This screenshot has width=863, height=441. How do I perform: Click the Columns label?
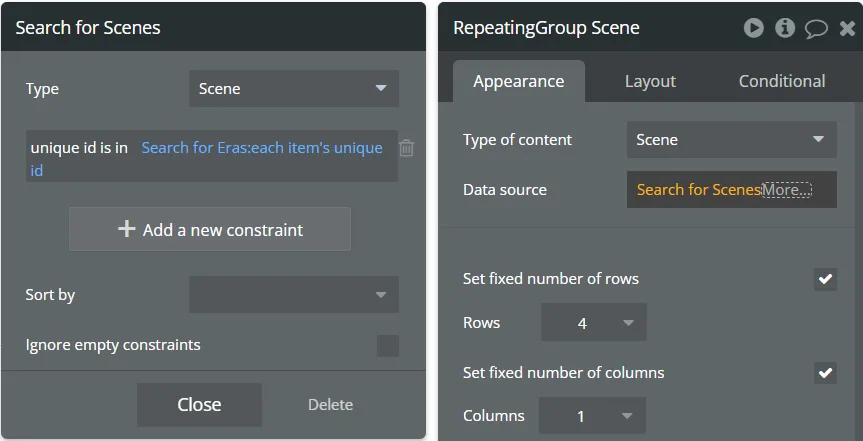[494, 416]
